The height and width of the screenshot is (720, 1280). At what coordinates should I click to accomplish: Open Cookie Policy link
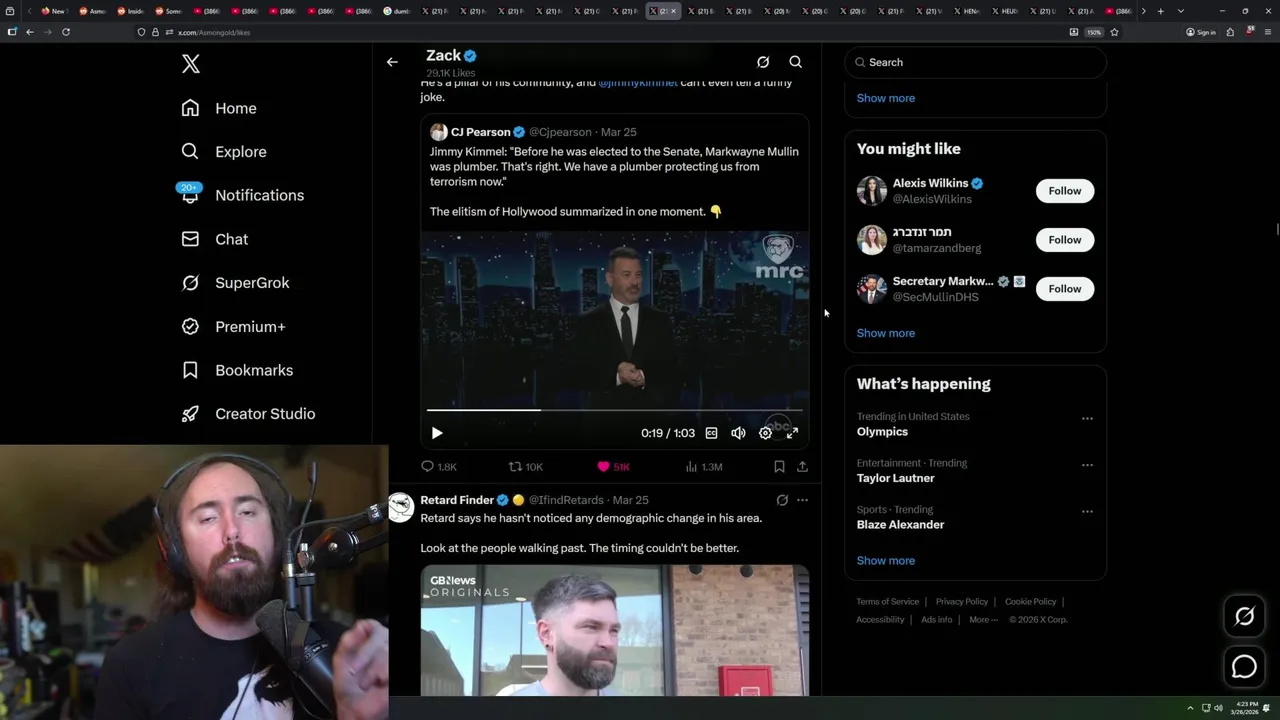point(1031,602)
